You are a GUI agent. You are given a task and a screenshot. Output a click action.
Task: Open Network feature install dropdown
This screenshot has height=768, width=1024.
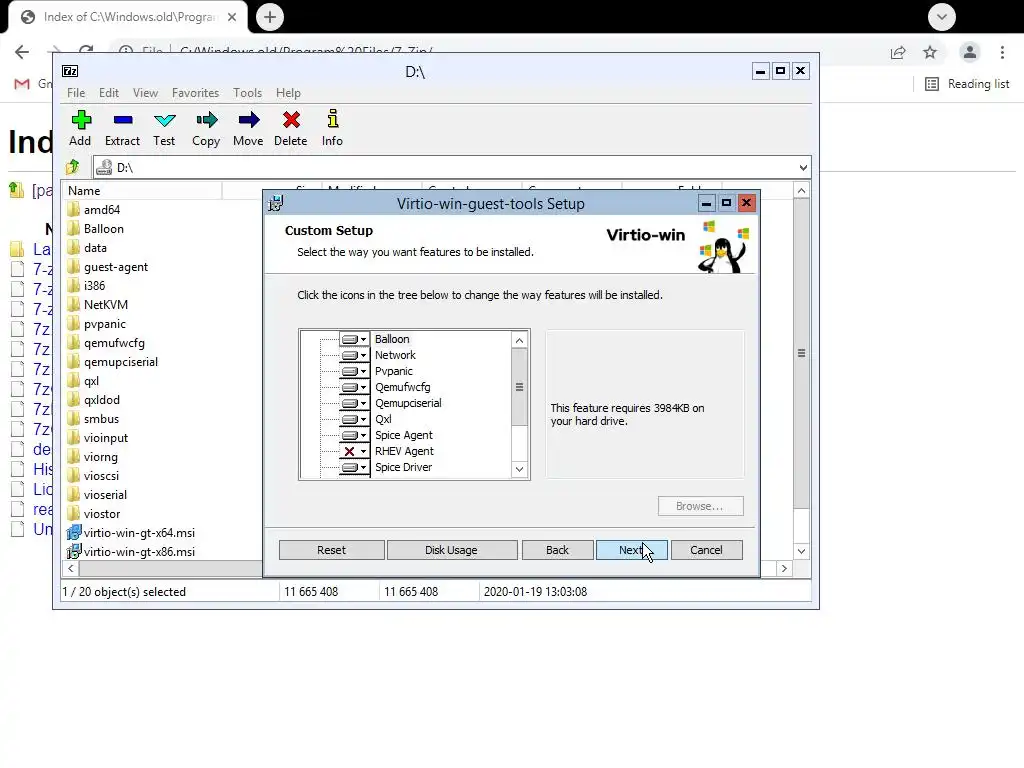[354, 355]
